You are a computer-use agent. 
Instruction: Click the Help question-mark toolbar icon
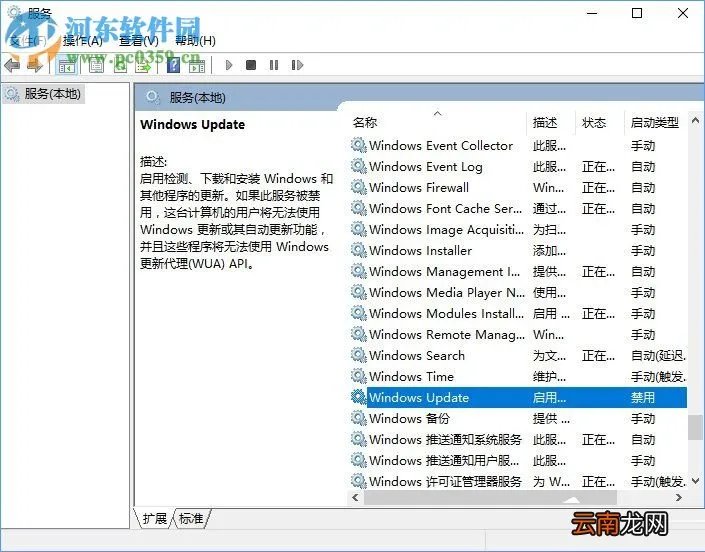click(x=173, y=66)
